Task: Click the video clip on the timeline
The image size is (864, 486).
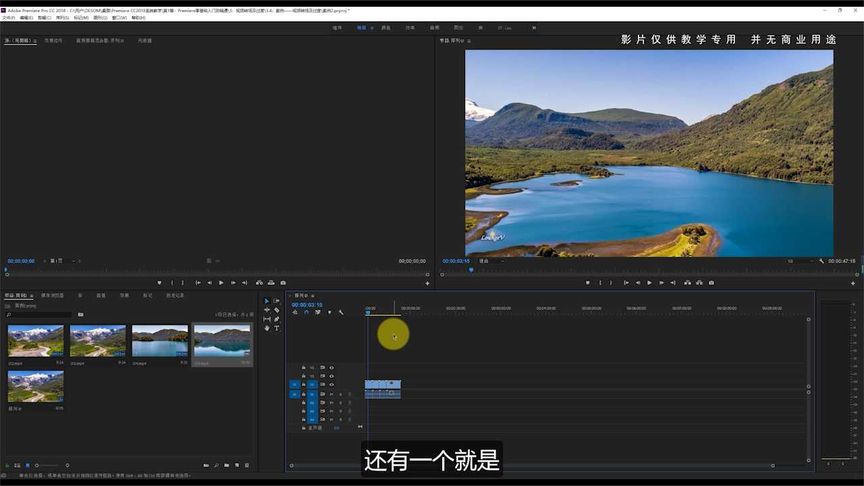Action: [x=383, y=384]
